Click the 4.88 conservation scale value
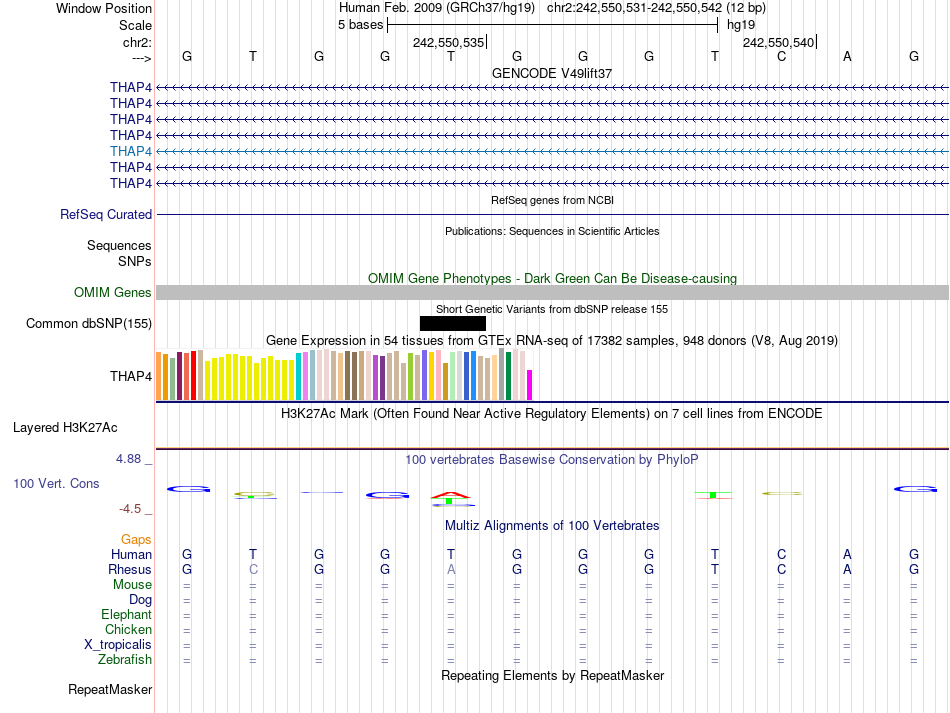Screen dimensions: 950x713 coord(128,459)
